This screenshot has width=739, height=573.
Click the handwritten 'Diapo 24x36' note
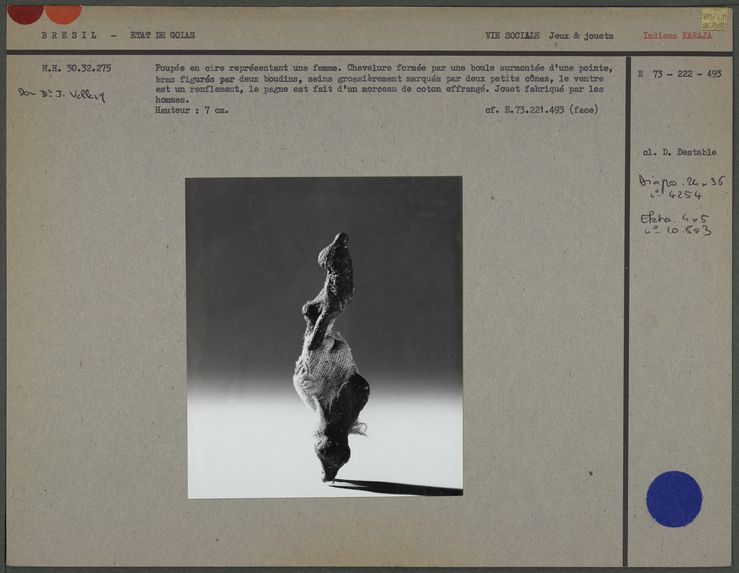(681, 187)
